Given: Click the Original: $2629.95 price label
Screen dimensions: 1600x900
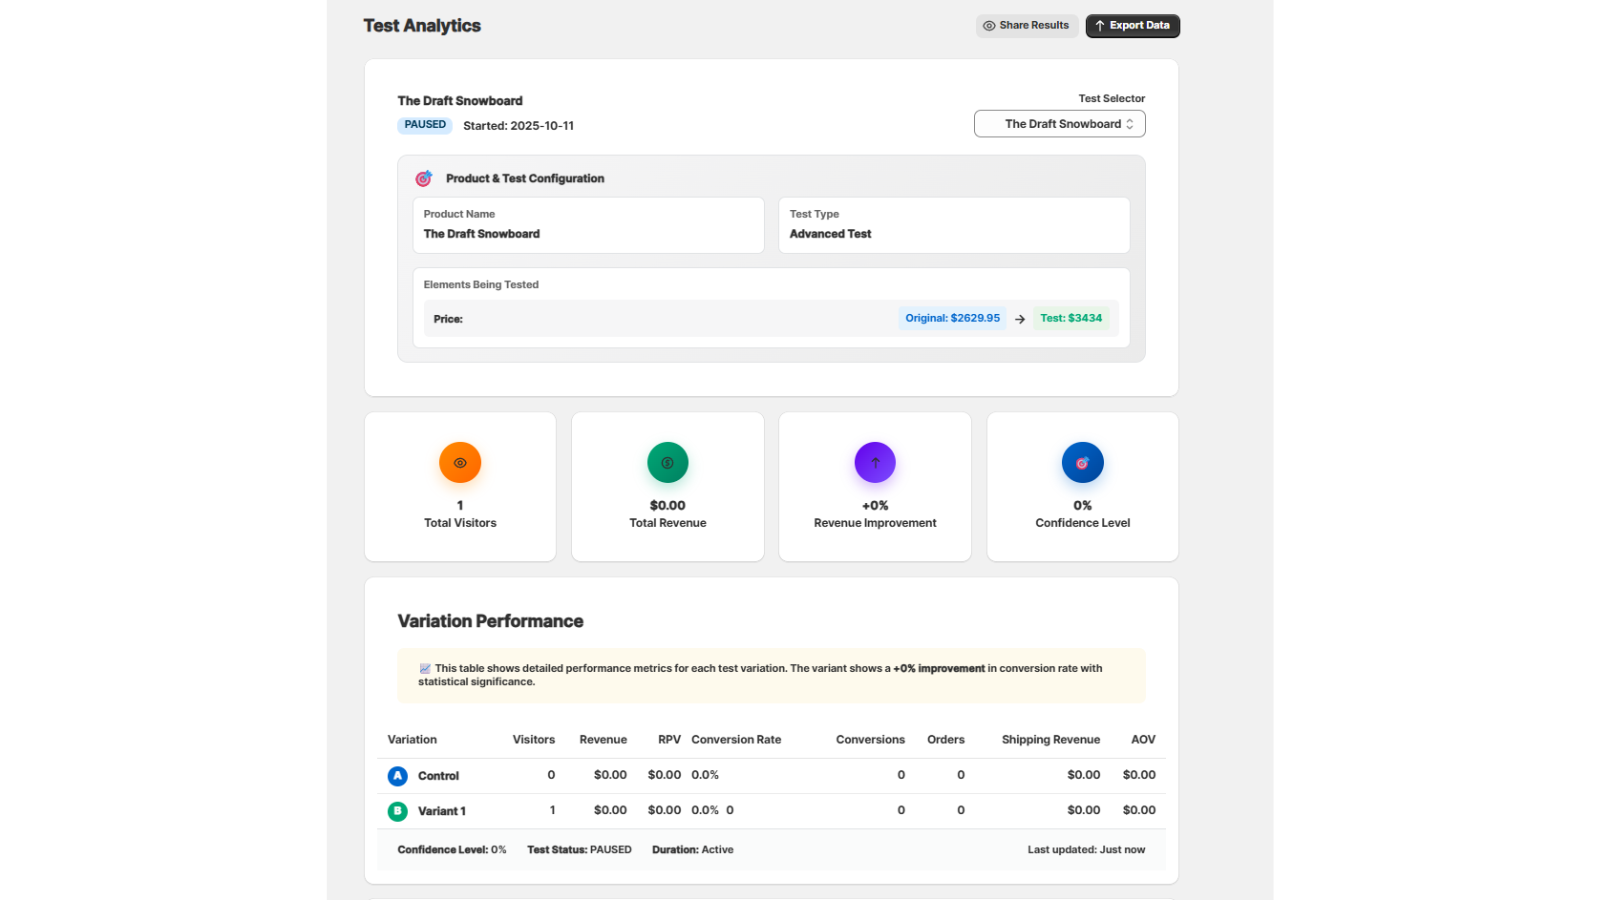Looking at the screenshot, I should coord(951,318).
